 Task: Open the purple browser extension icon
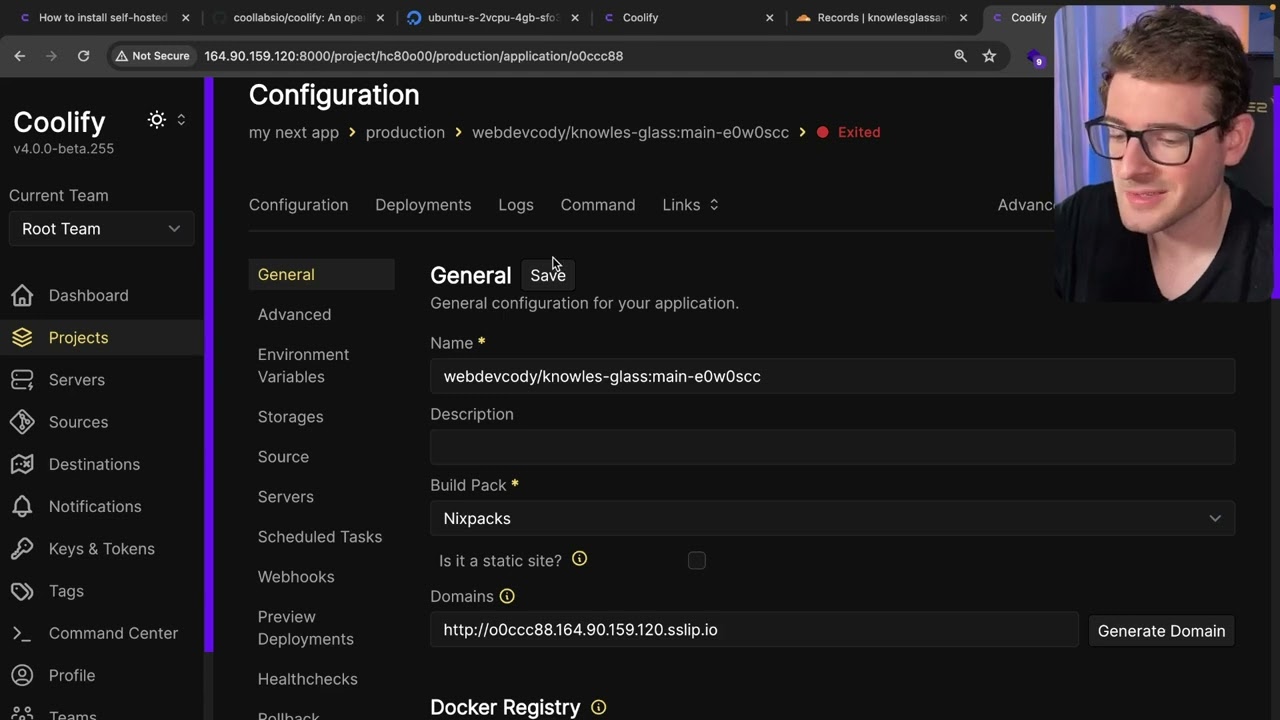click(1035, 58)
